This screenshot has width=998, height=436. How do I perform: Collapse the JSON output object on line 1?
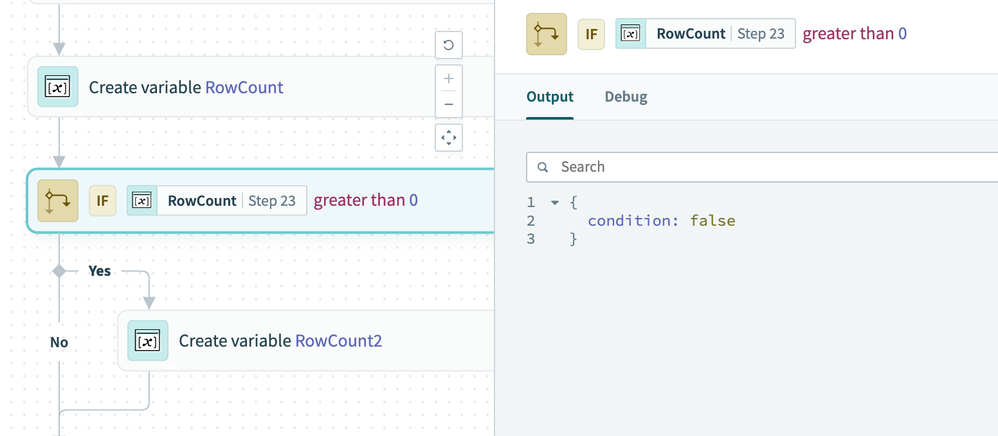[x=555, y=203]
